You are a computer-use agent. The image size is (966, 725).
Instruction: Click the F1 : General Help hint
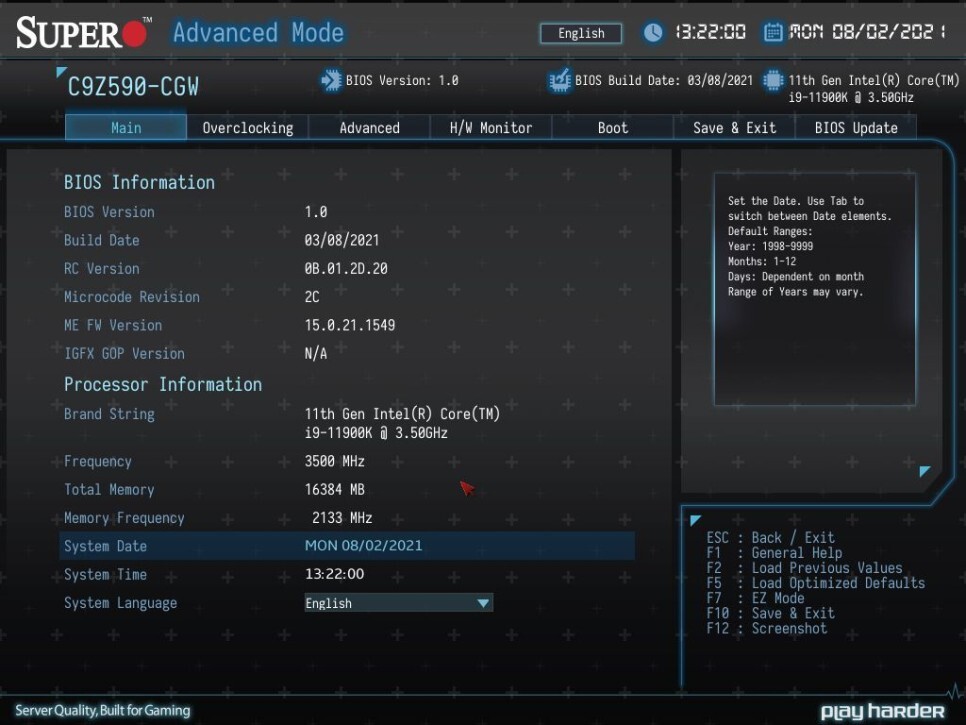774,553
